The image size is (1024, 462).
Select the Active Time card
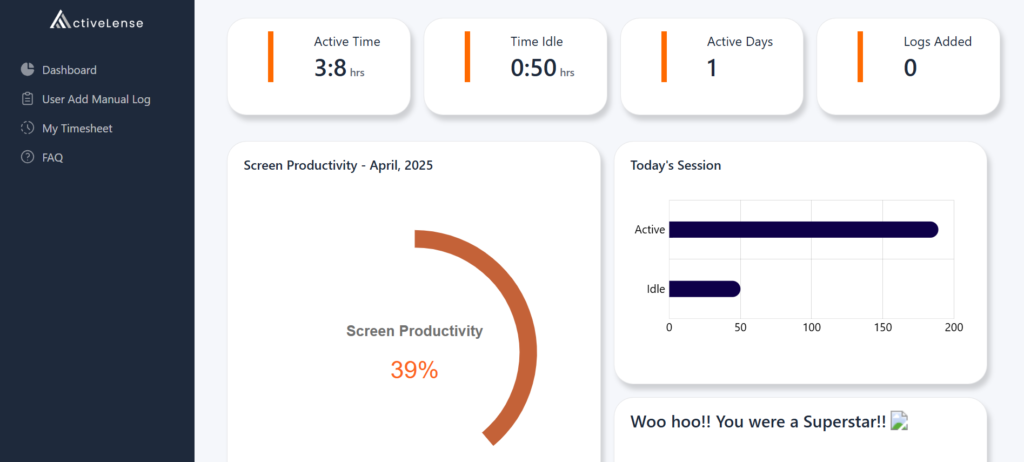(319, 66)
